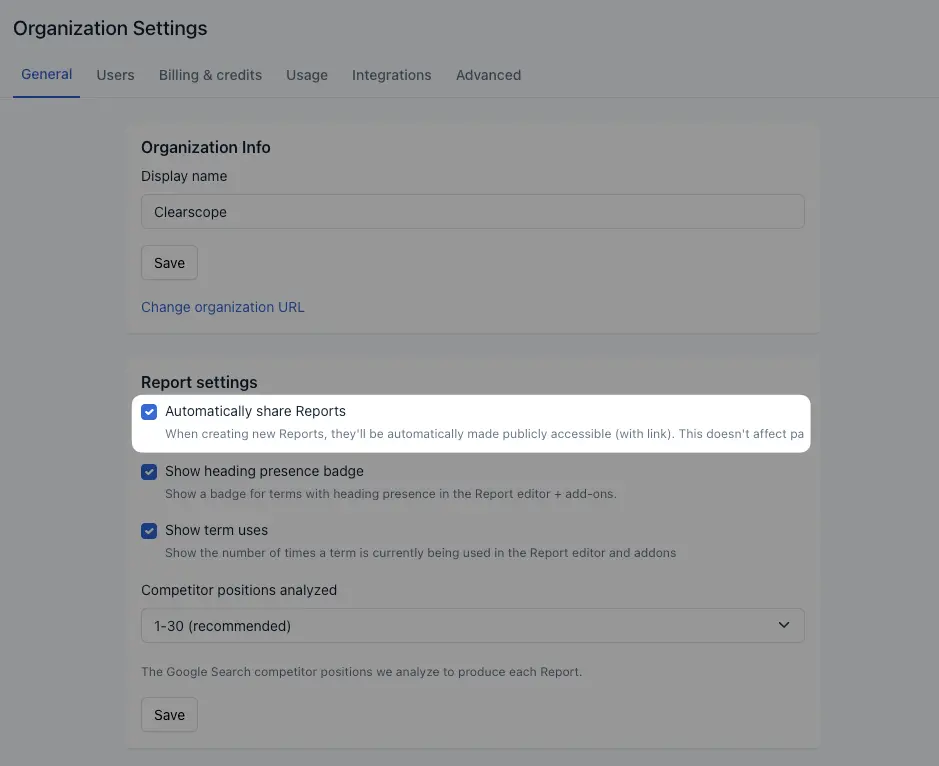
Task: Select the Advanced tab
Action: (489, 75)
